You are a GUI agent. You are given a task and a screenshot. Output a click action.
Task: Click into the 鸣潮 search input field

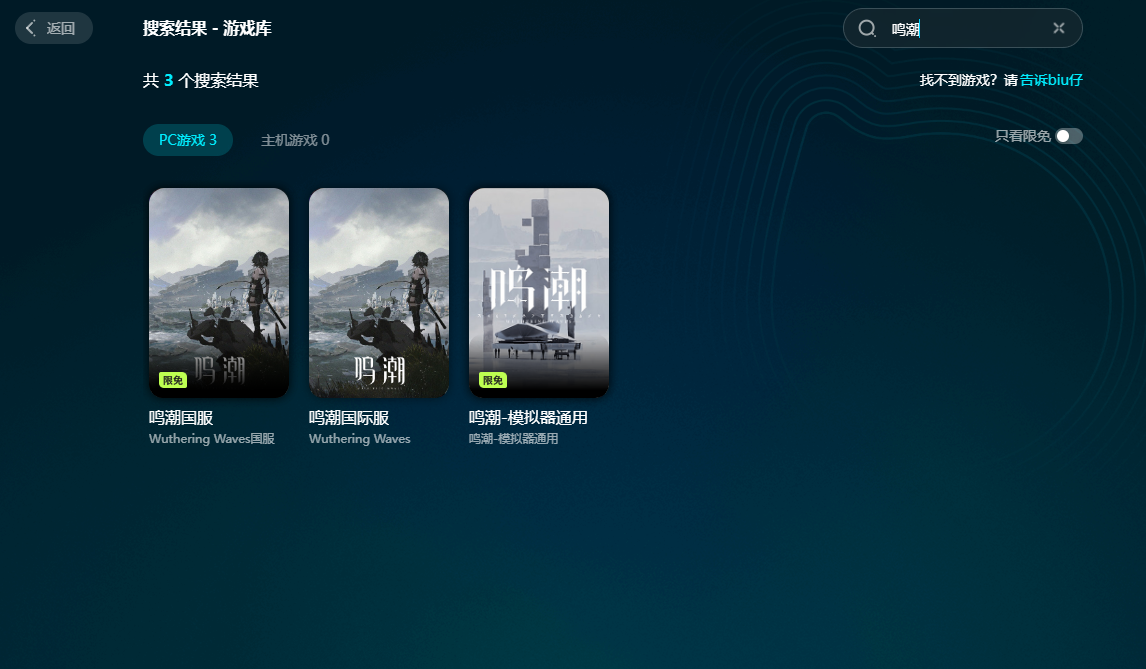[965, 29]
